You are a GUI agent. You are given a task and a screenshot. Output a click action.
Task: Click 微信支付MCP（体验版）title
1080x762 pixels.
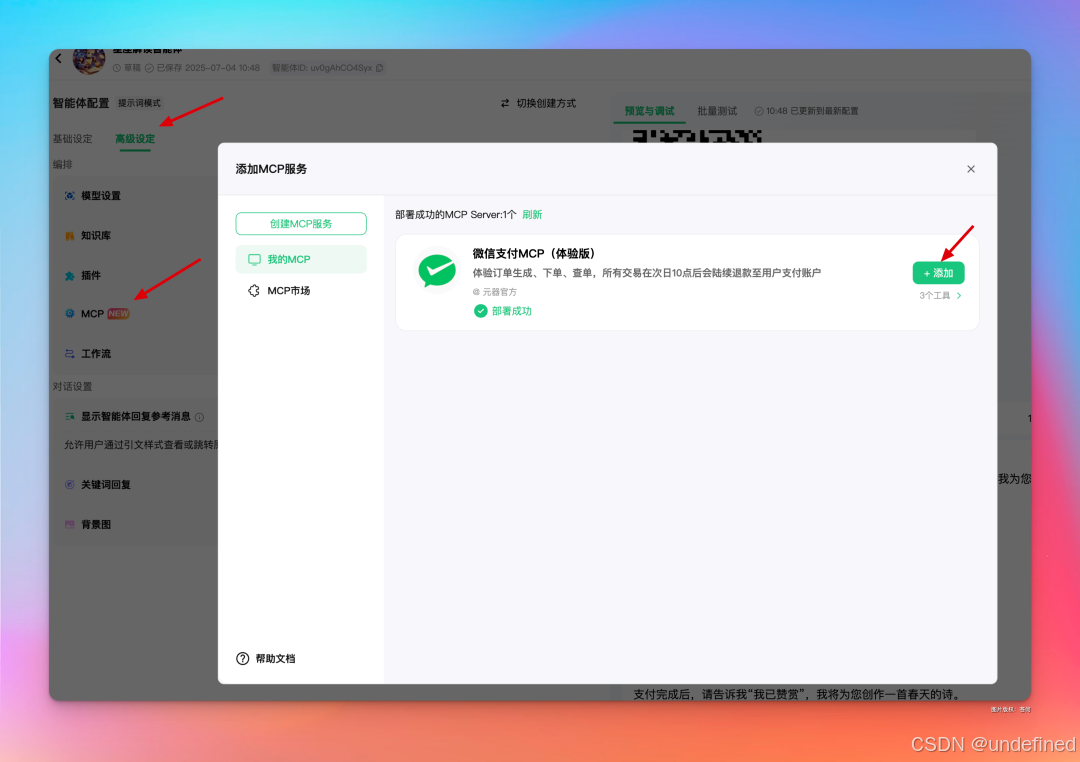(x=534, y=254)
